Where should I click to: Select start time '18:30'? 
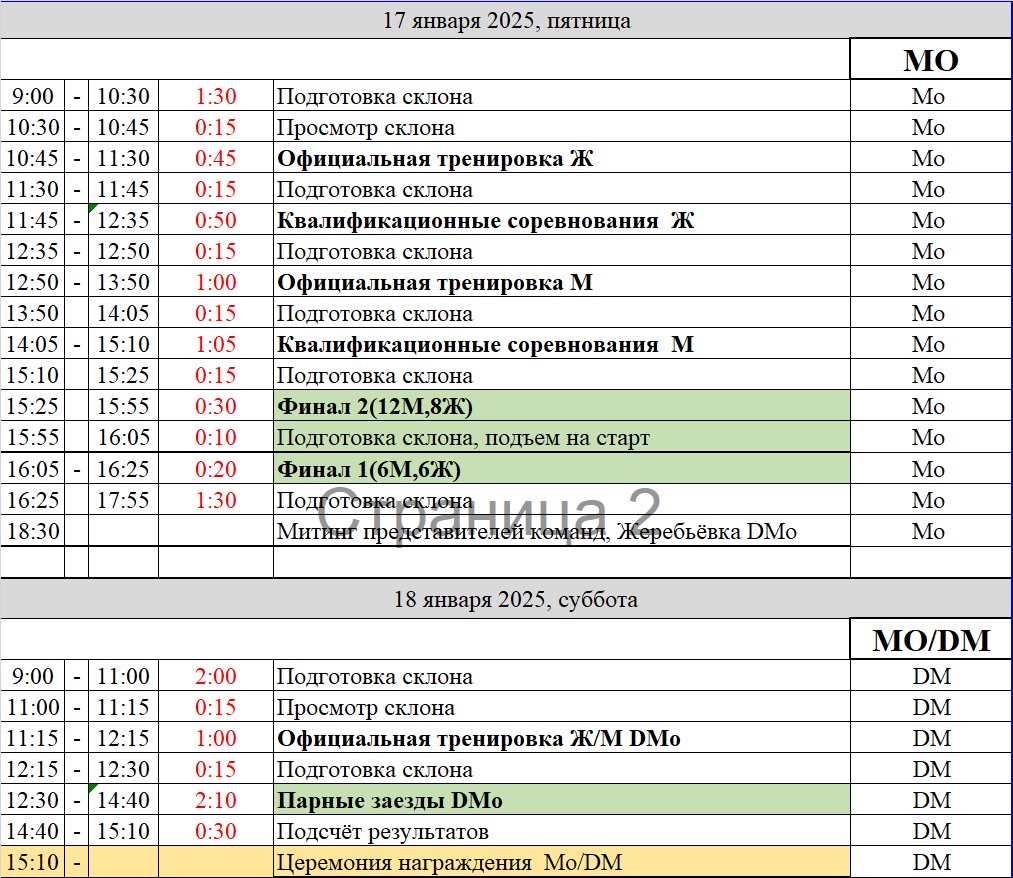(x=33, y=531)
